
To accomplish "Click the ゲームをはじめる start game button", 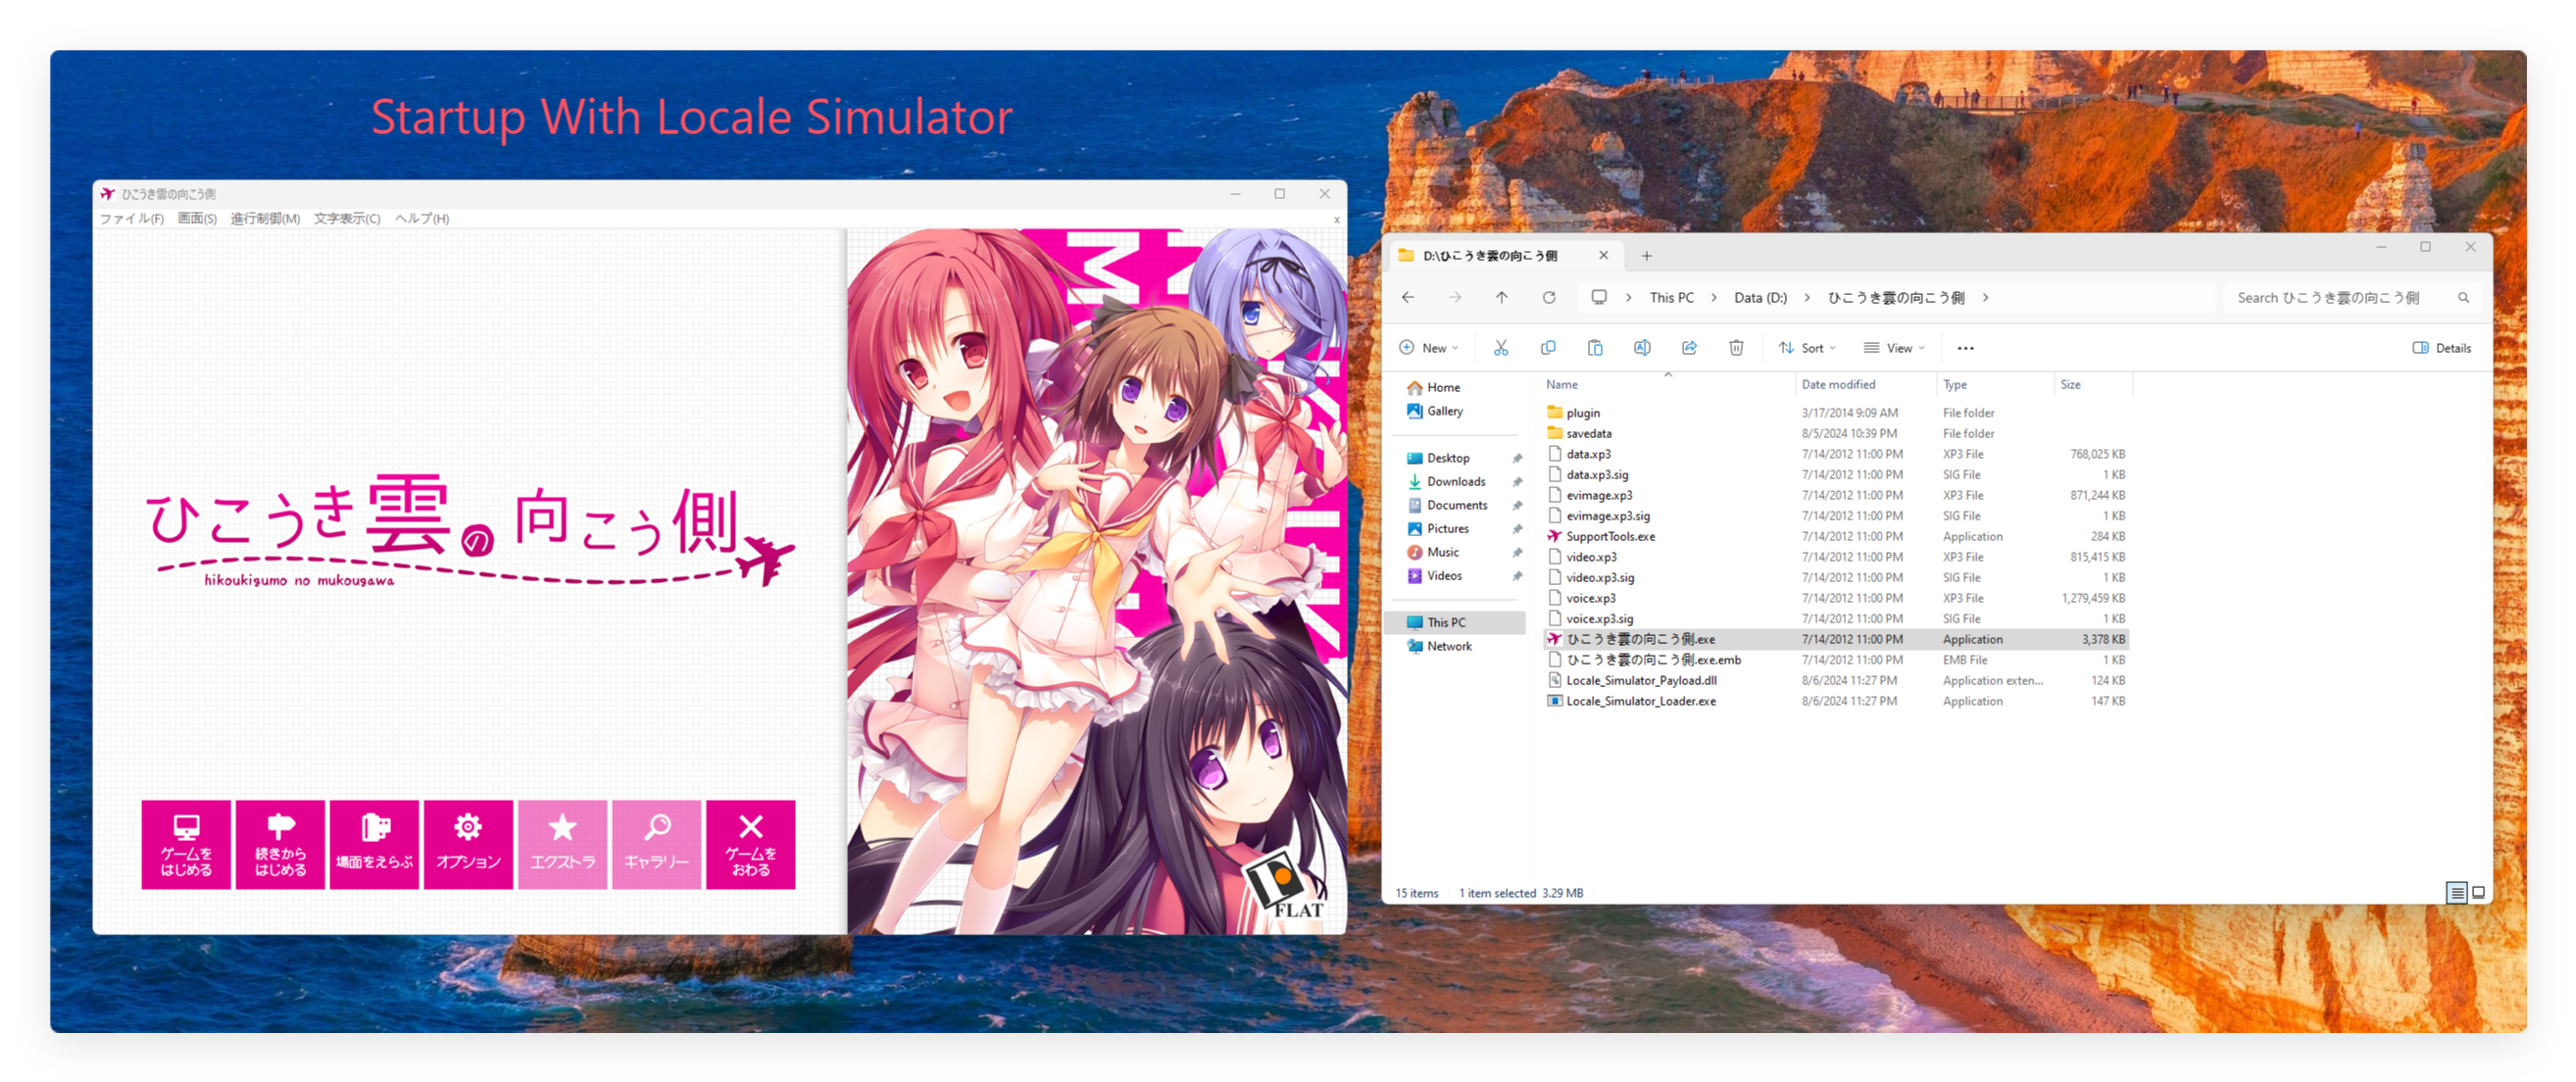I will click(x=186, y=844).
